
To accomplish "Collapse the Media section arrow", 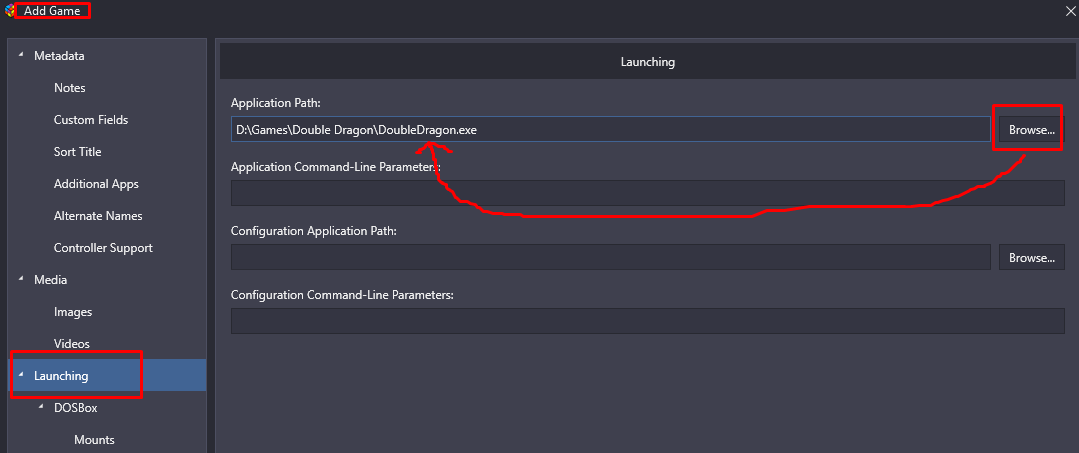I will 20,280.
